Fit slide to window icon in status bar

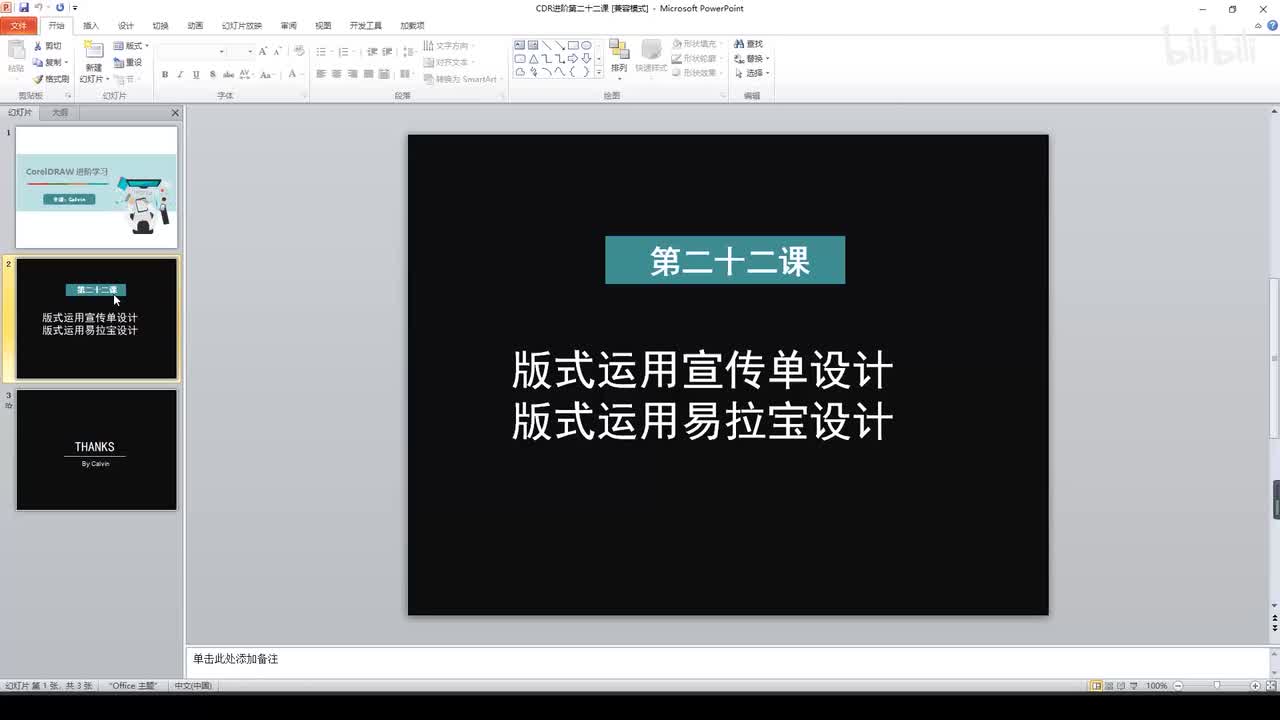(1270, 686)
